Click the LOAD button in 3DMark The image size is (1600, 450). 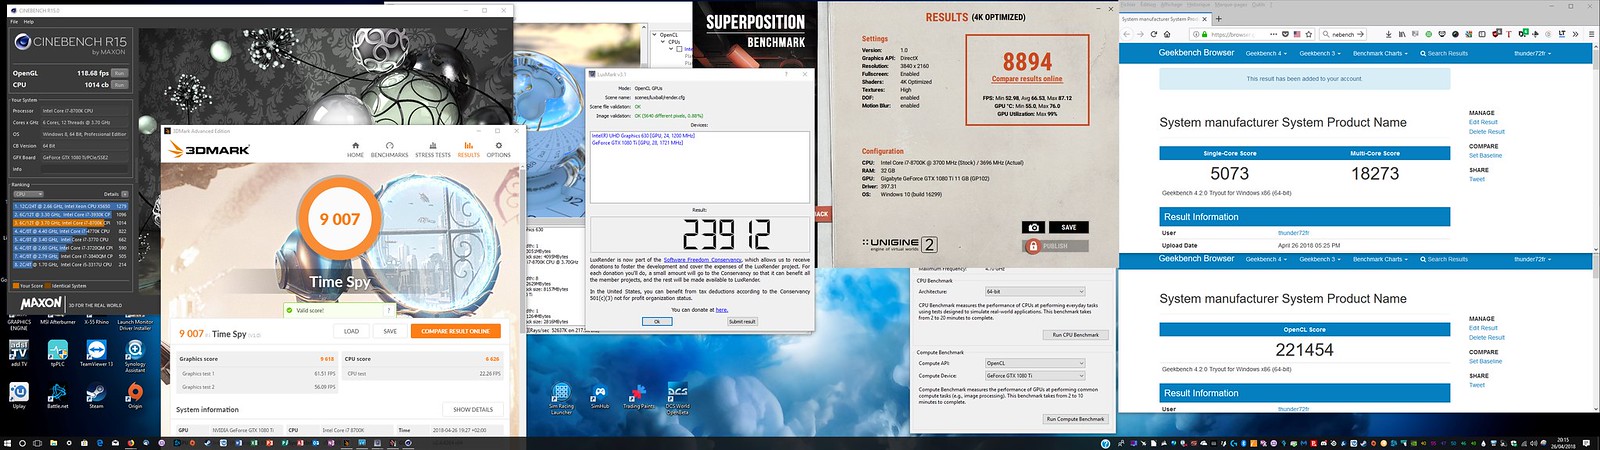pyautogui.click(x=352, y=331)
